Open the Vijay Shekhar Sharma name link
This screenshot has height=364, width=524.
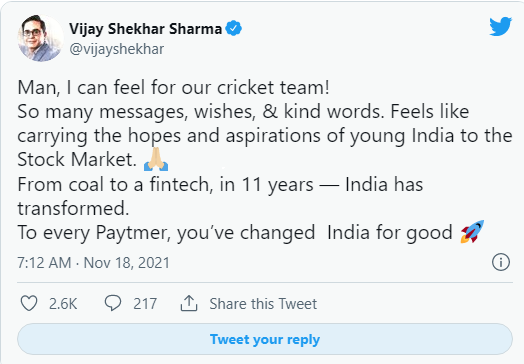(x=145, y=29)
